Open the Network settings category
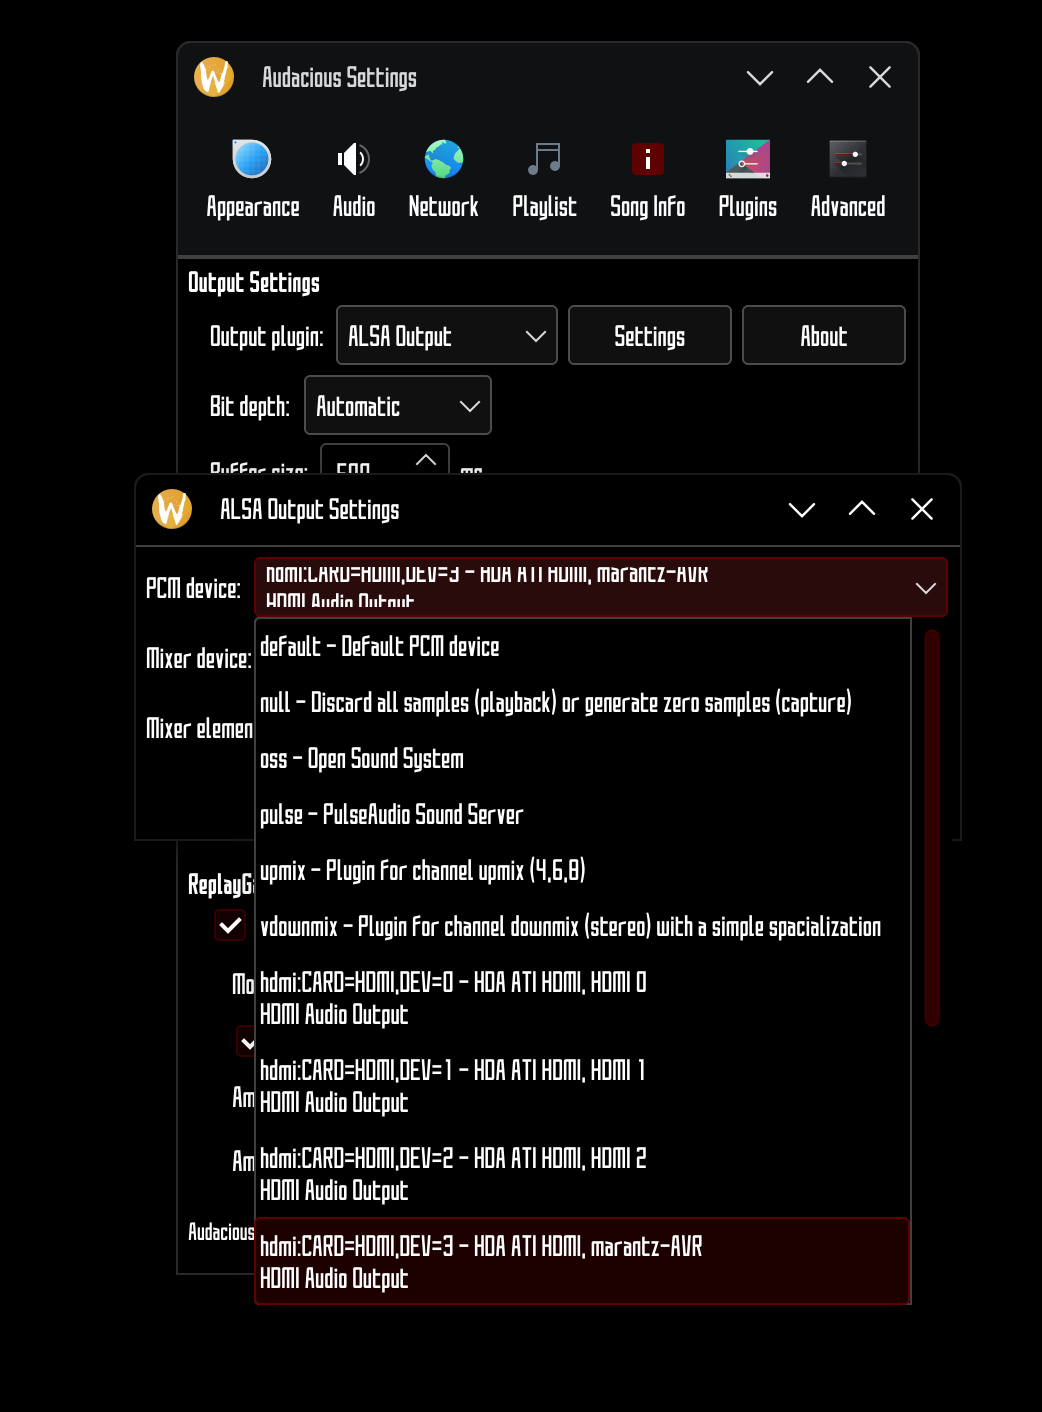Image resolution: width=1042 pixels, height=1412 pixels. click(x=443, y=180)
